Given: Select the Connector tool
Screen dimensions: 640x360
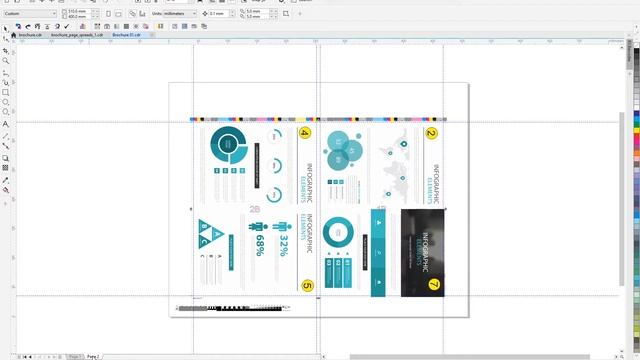Looking at the screenshot, I should (x=5, y=146).
